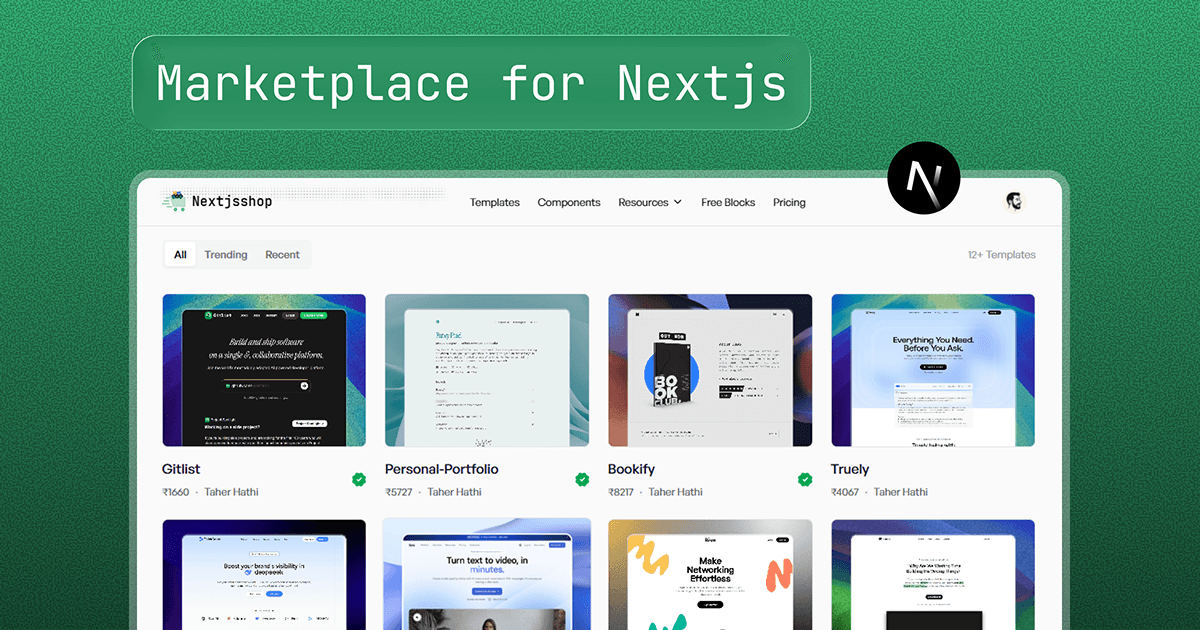Viewport: 1200px width, 630px height.
Task: Click the Nextjsshop logo icon
Action: pos(174,201)
